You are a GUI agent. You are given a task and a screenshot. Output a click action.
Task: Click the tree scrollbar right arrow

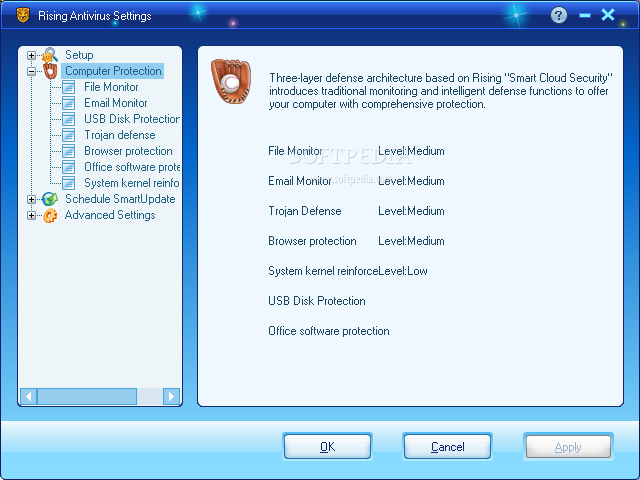pyautogui.click(x=171, y=396)
